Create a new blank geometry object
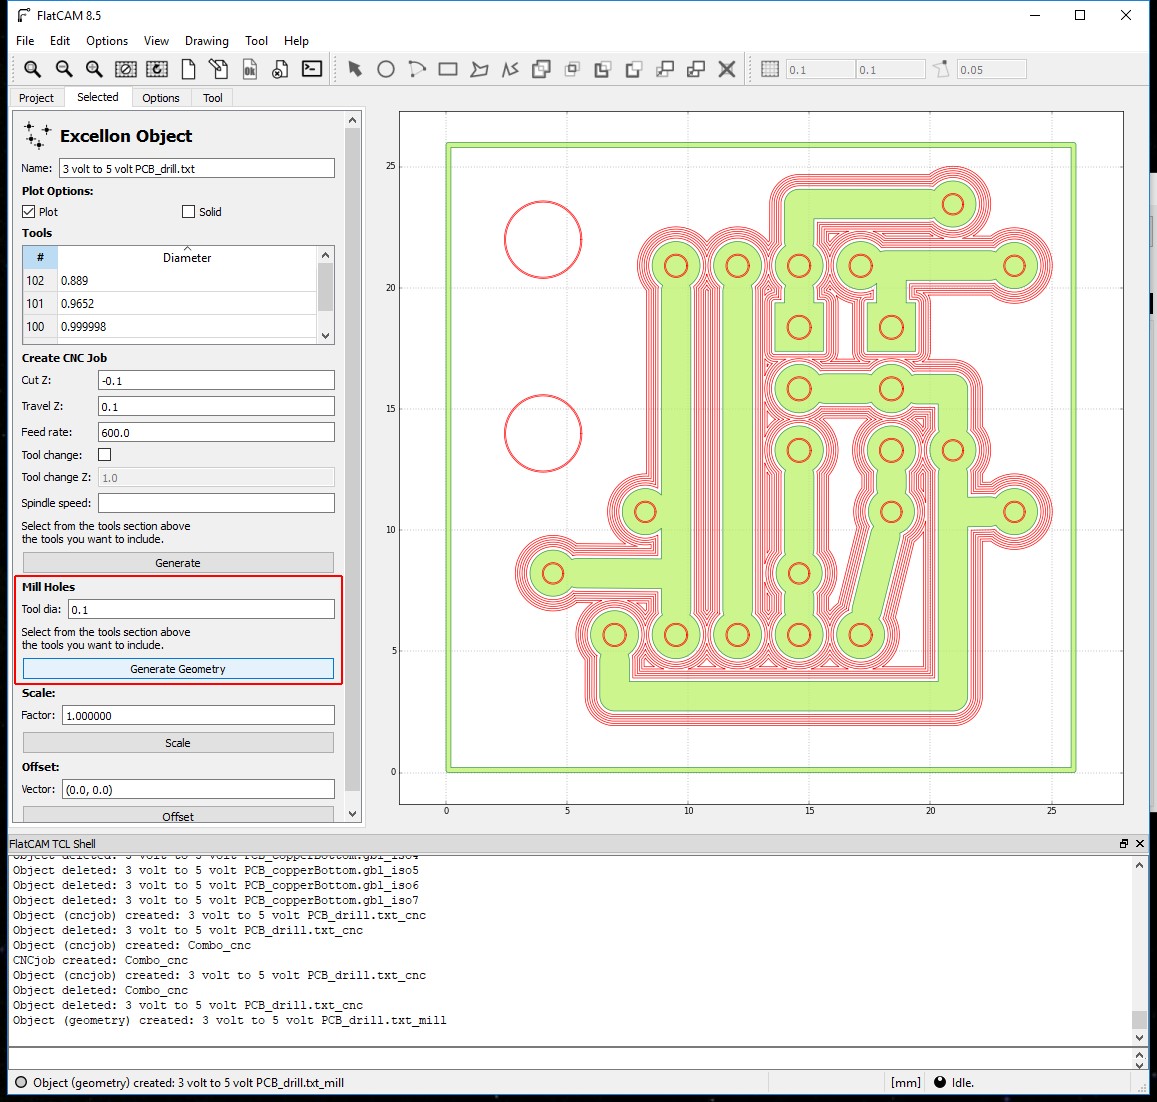 pos(189,69)
